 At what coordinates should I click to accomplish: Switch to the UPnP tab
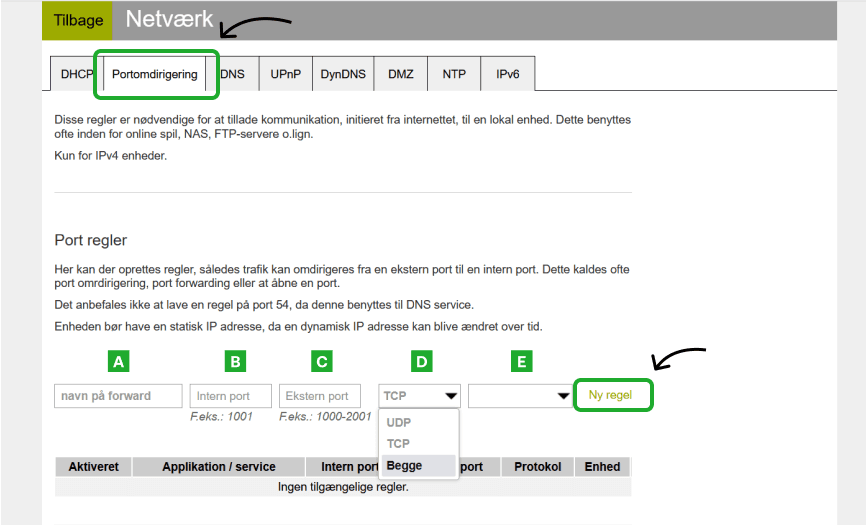click(286, 75)
